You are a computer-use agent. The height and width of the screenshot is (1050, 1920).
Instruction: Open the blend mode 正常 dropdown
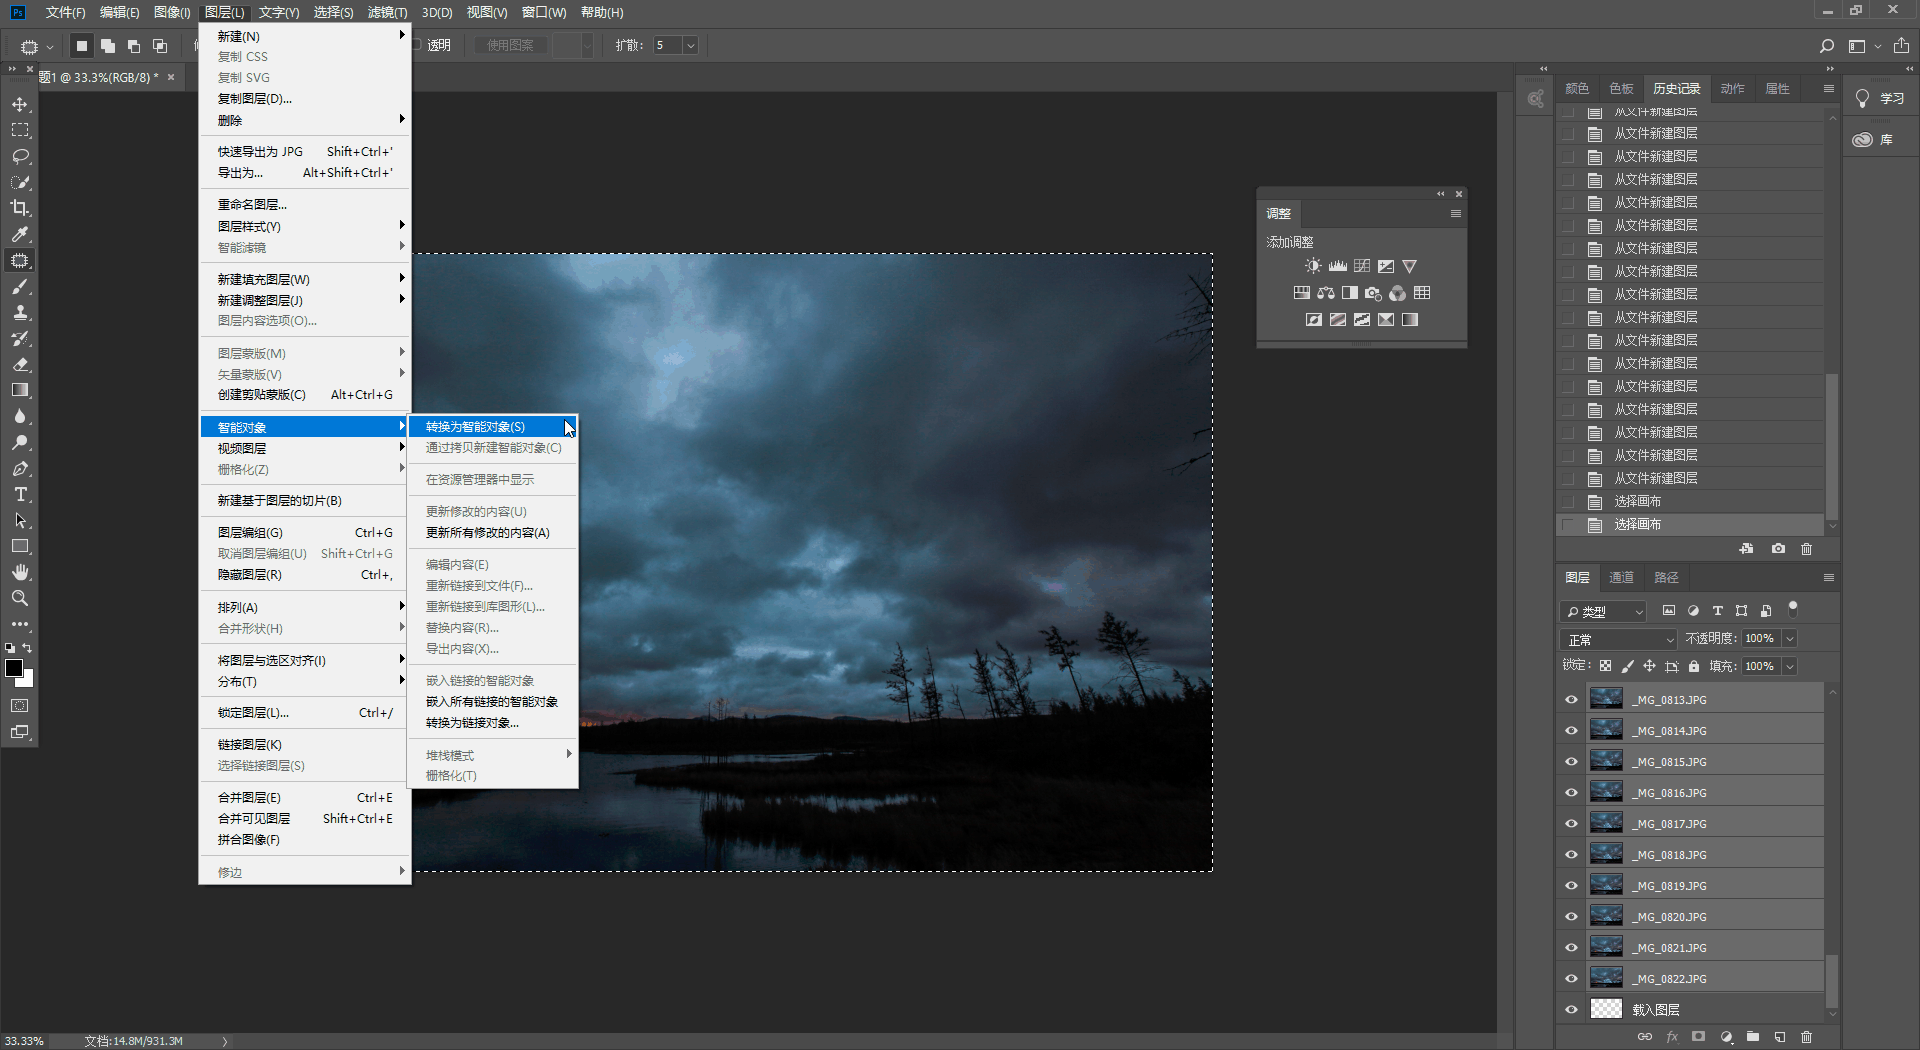point(1620,639)
